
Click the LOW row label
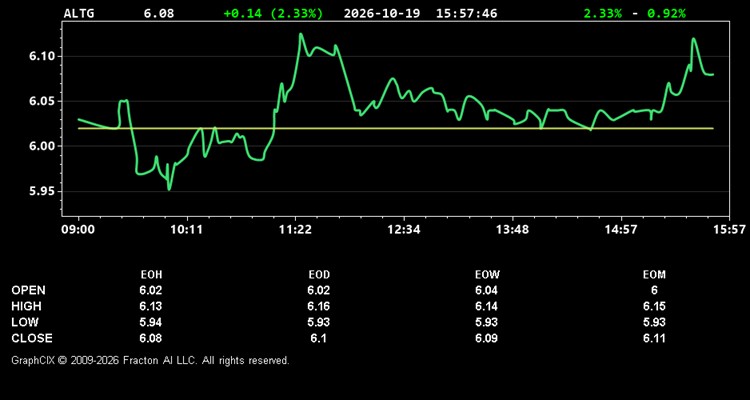[x=25, y=322]
